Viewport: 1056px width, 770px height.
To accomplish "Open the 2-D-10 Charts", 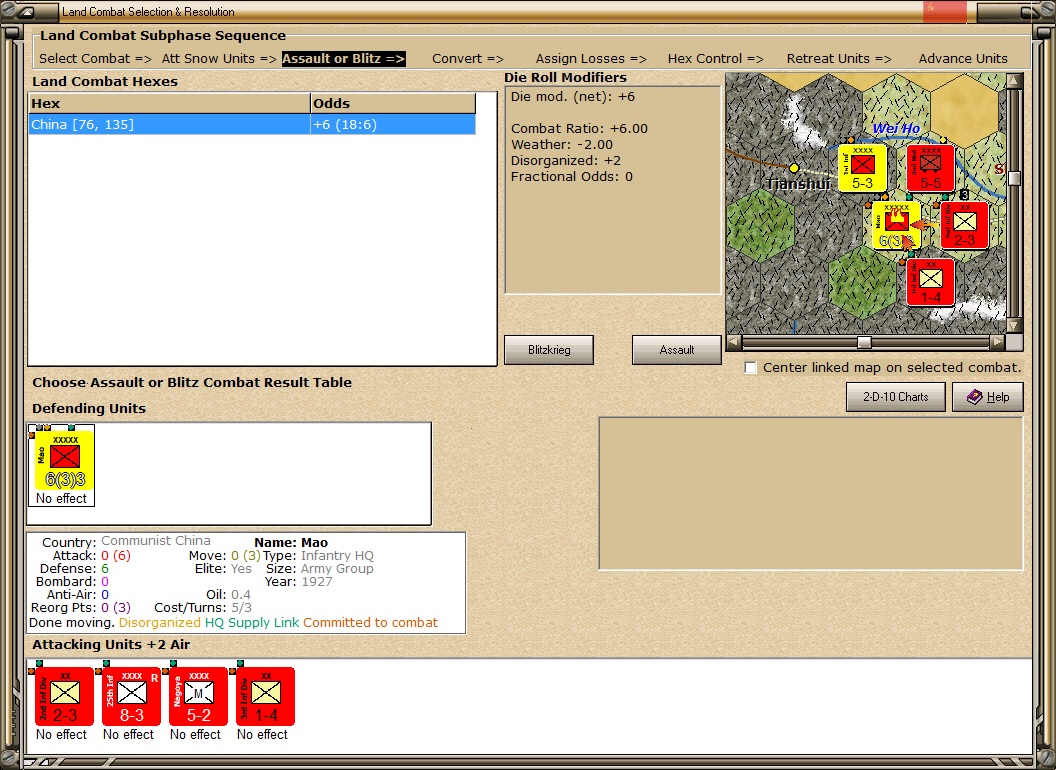I will tap(896, 397).
